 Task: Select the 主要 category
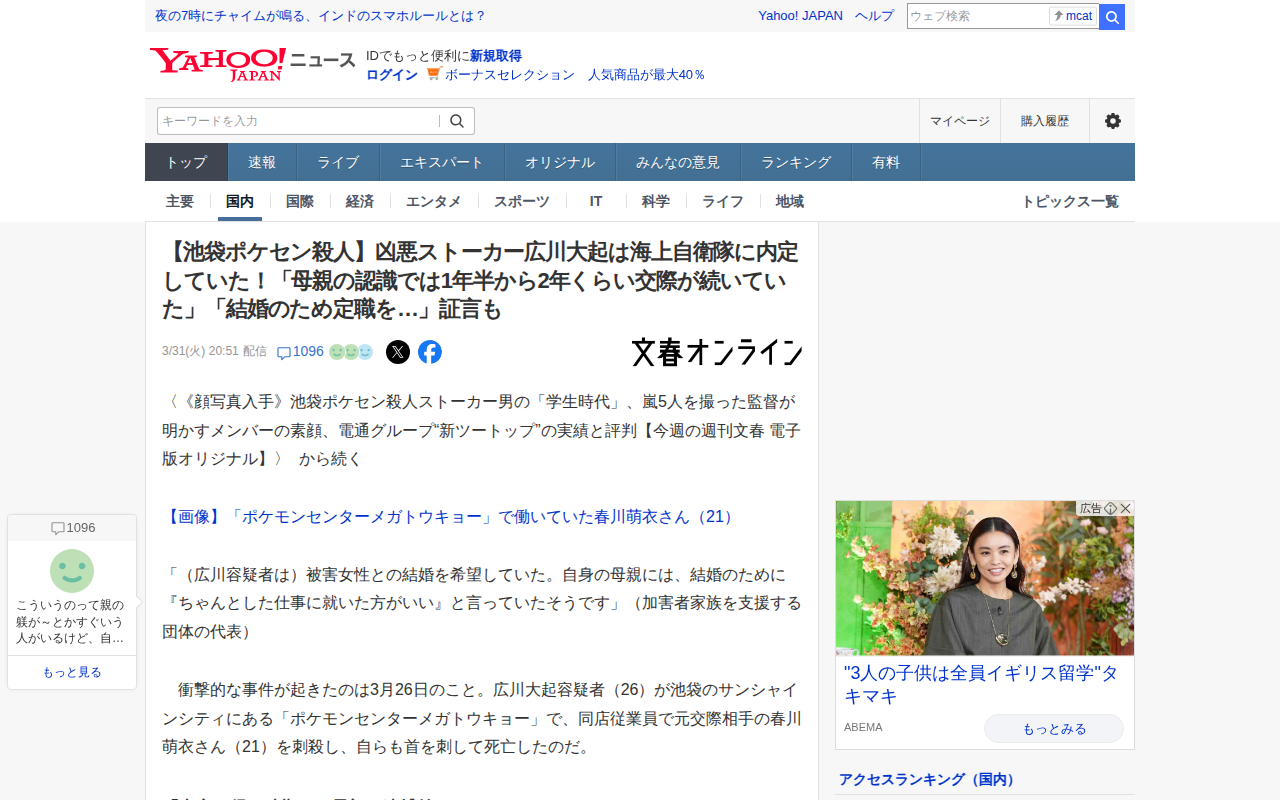click(180, 201)
